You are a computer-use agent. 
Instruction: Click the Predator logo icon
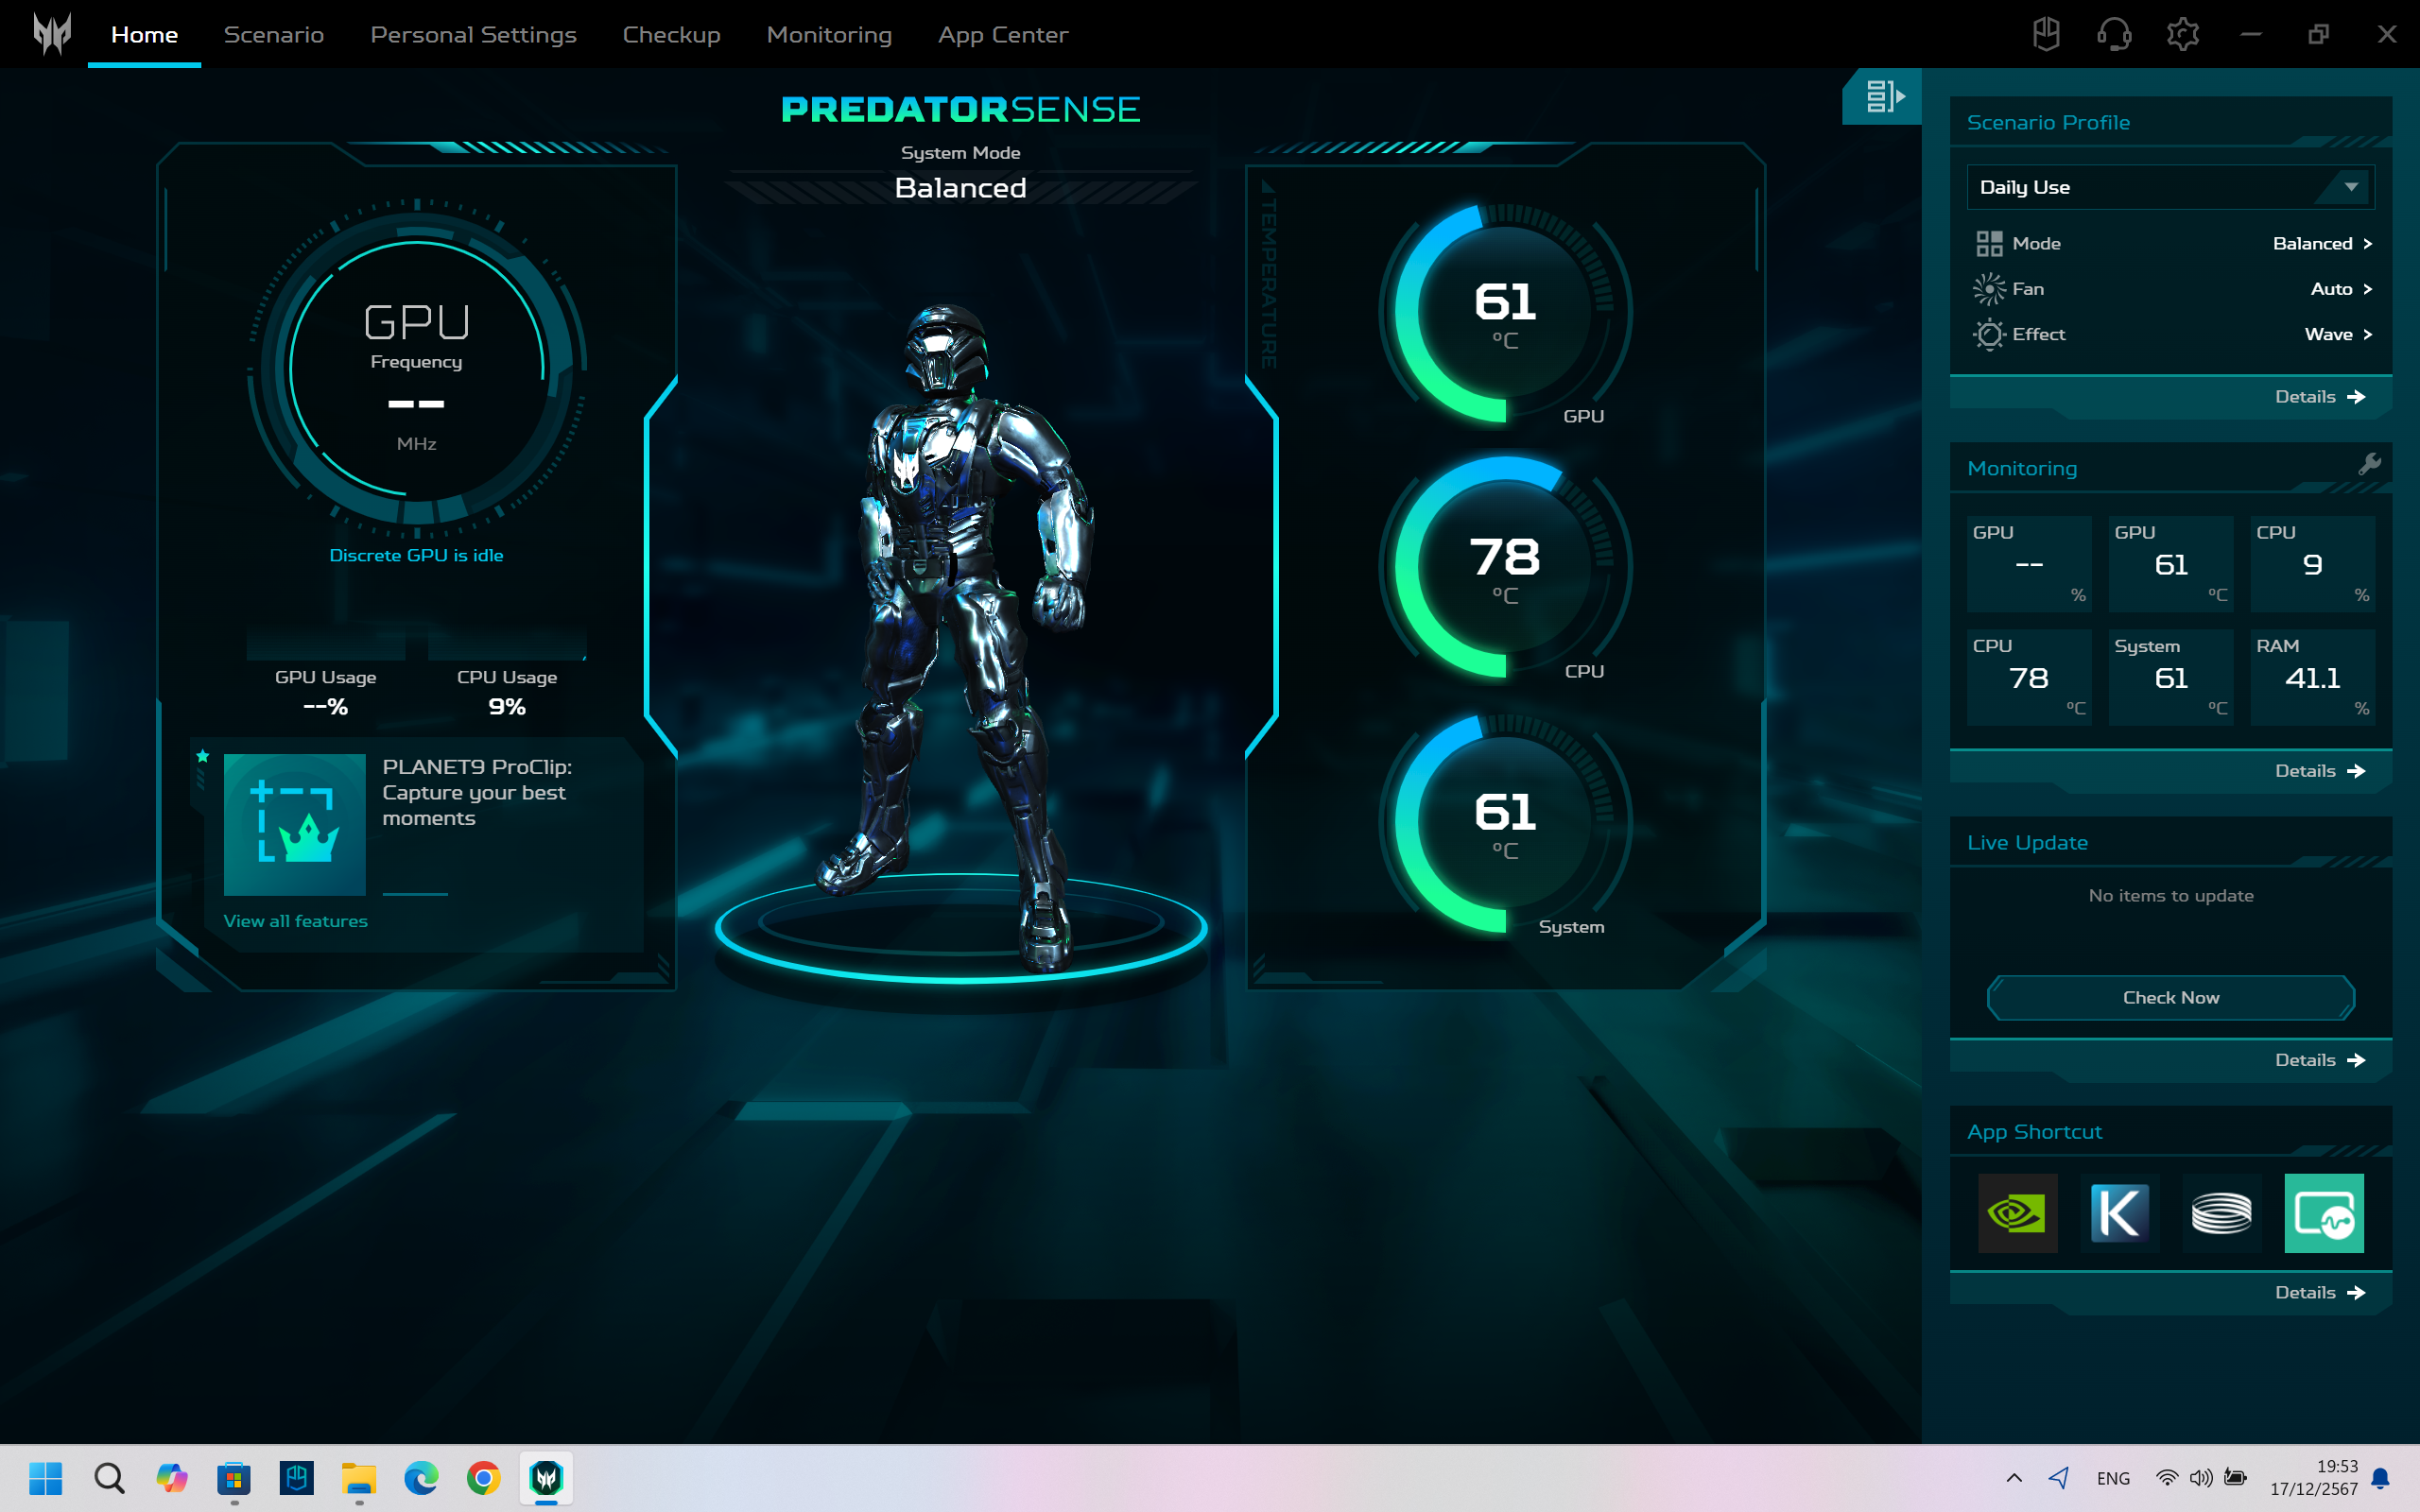point(51,34)
